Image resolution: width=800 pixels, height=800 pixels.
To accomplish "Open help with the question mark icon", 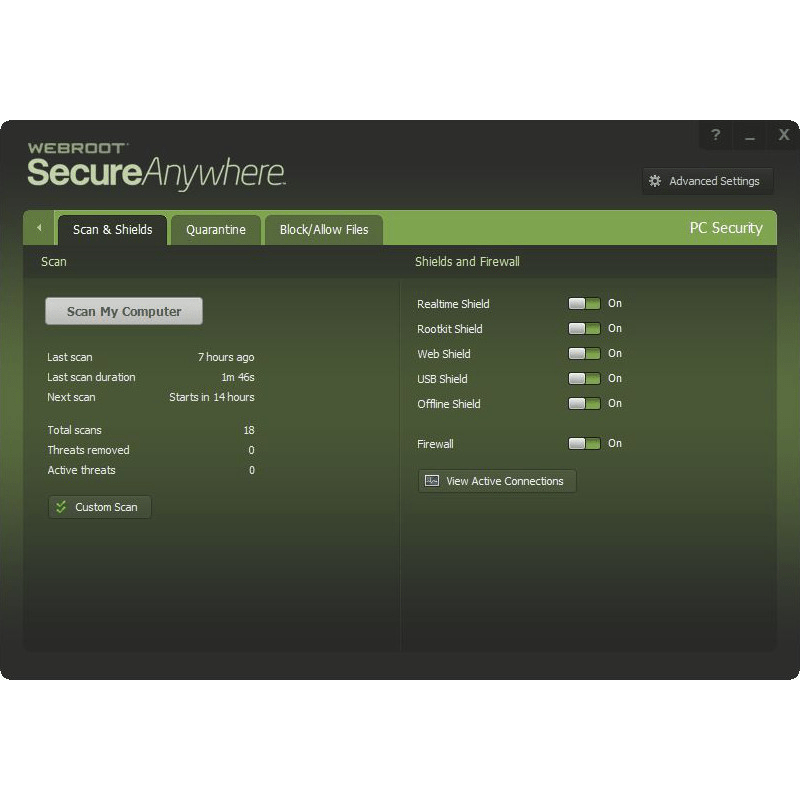I will pos(716,135).
